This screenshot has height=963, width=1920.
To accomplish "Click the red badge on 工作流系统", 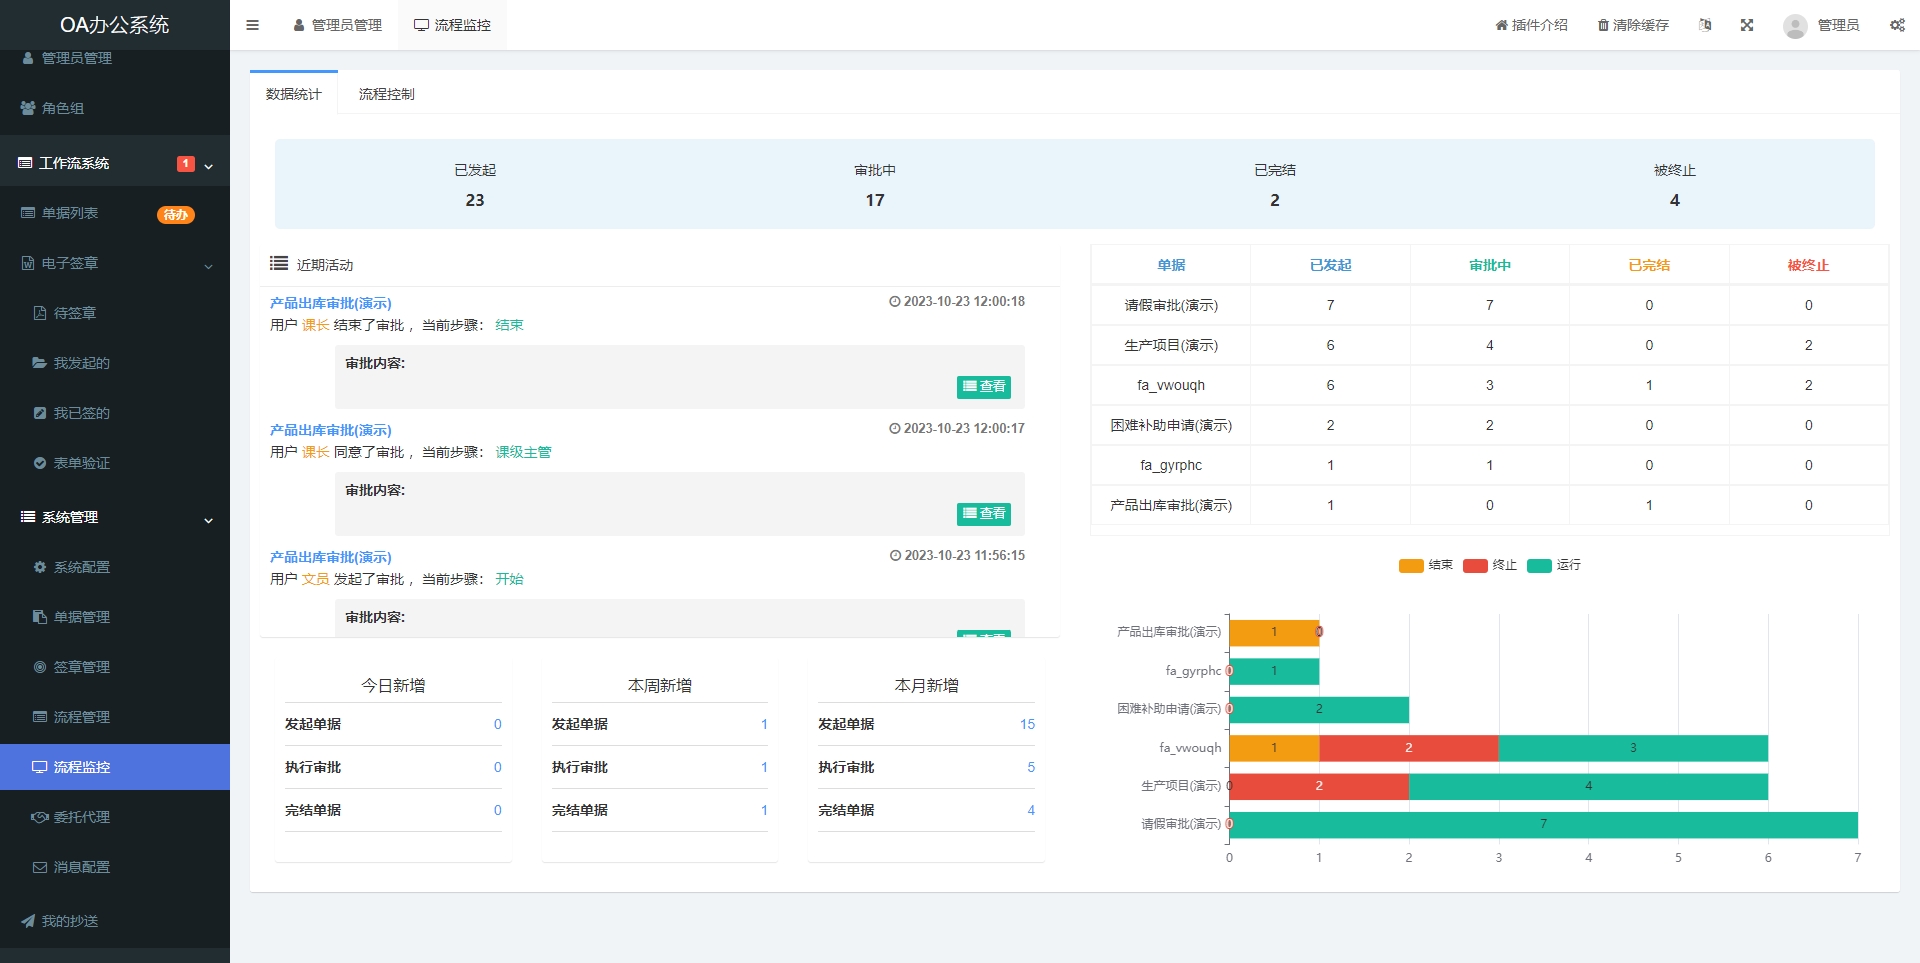I will 186,164.
